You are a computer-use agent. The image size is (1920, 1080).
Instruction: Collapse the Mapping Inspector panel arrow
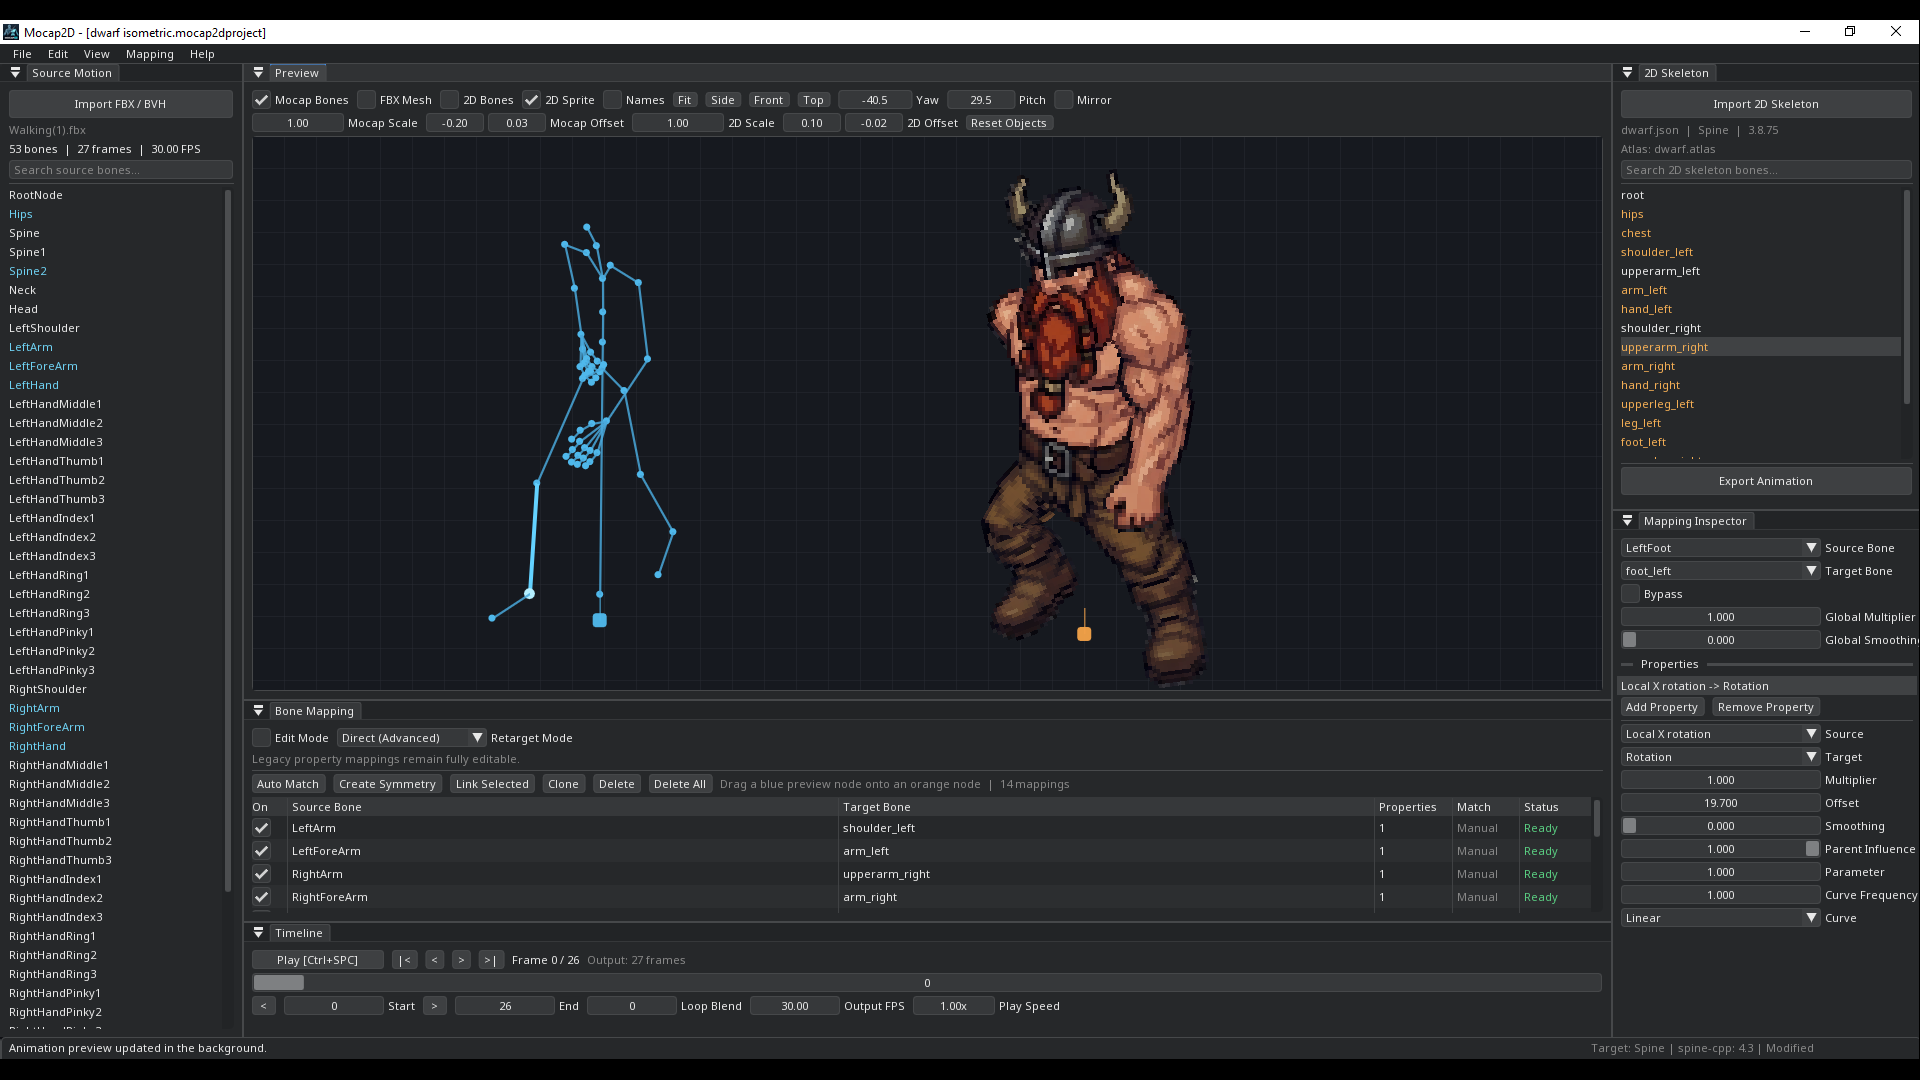(x=1628, y=521)
